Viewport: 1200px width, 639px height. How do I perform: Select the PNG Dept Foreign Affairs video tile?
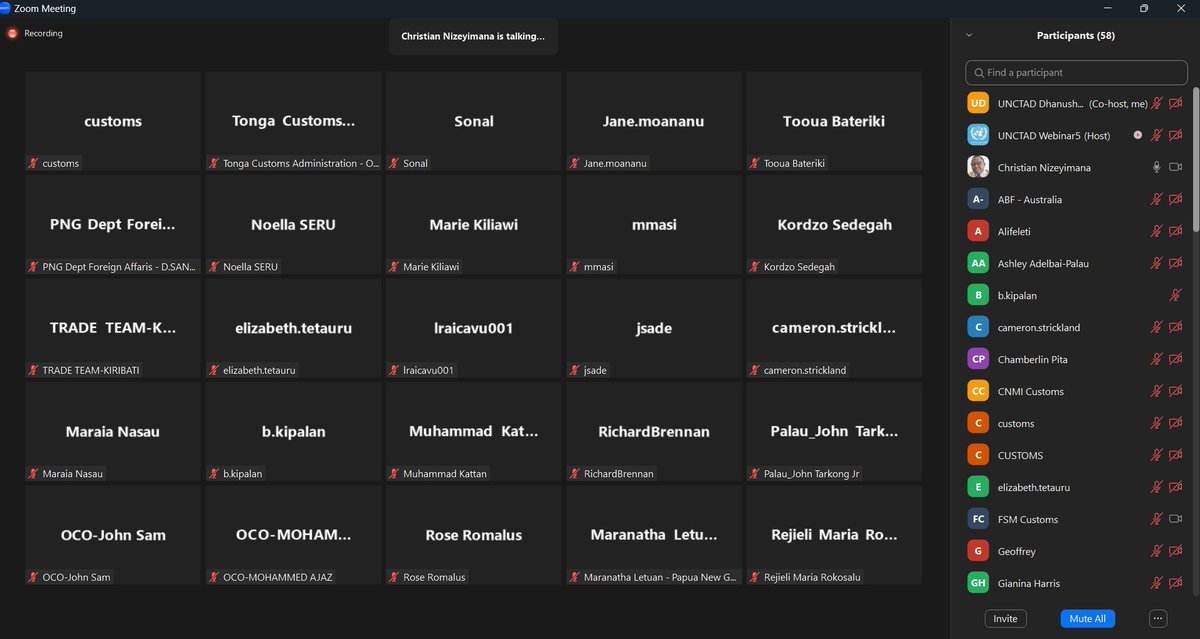tap(113, 224)
